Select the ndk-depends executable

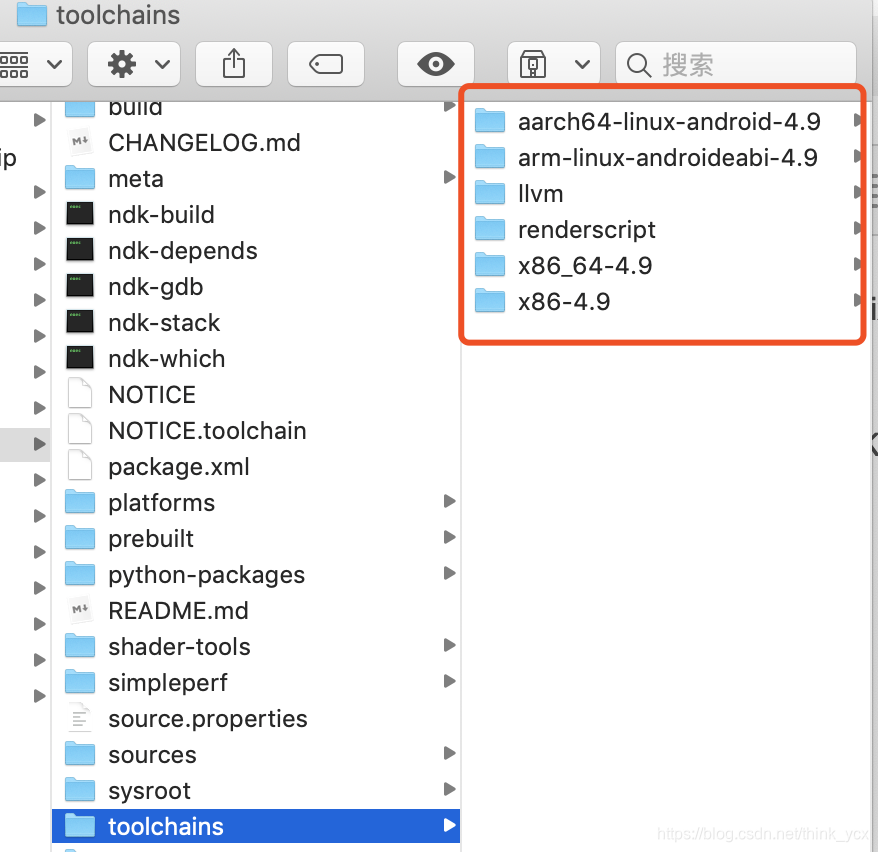256,250
